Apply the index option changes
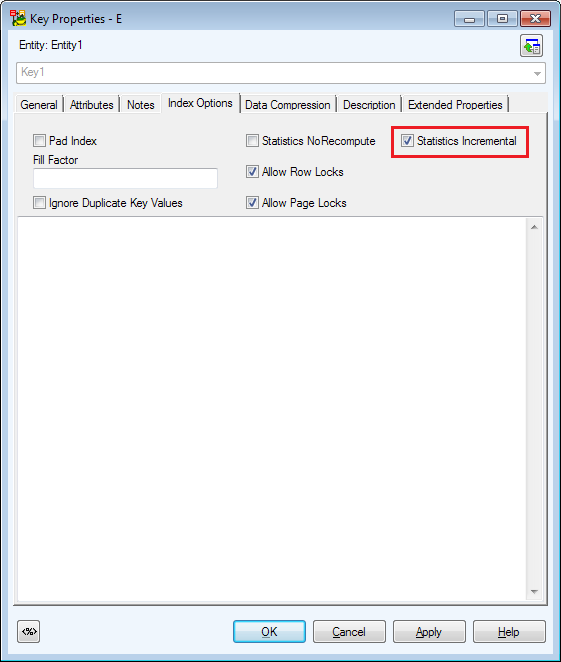The height and width of the screenshot is (662, 561). click(x=429, y=632)
